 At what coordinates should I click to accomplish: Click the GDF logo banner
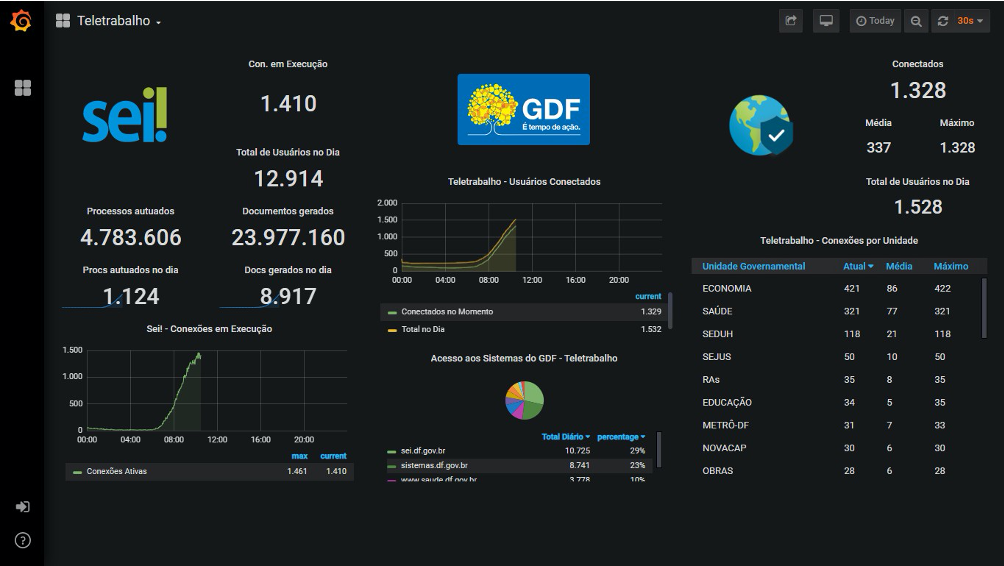524,109
